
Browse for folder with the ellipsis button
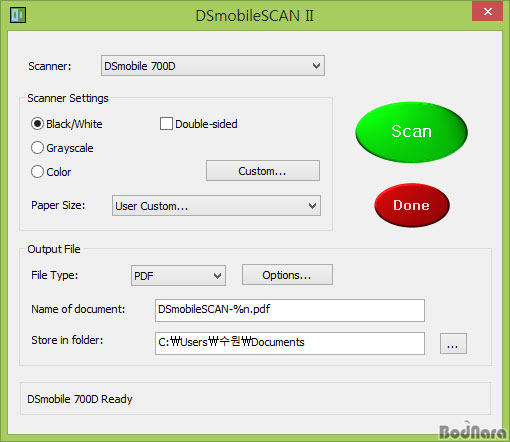tap(453, 343)
